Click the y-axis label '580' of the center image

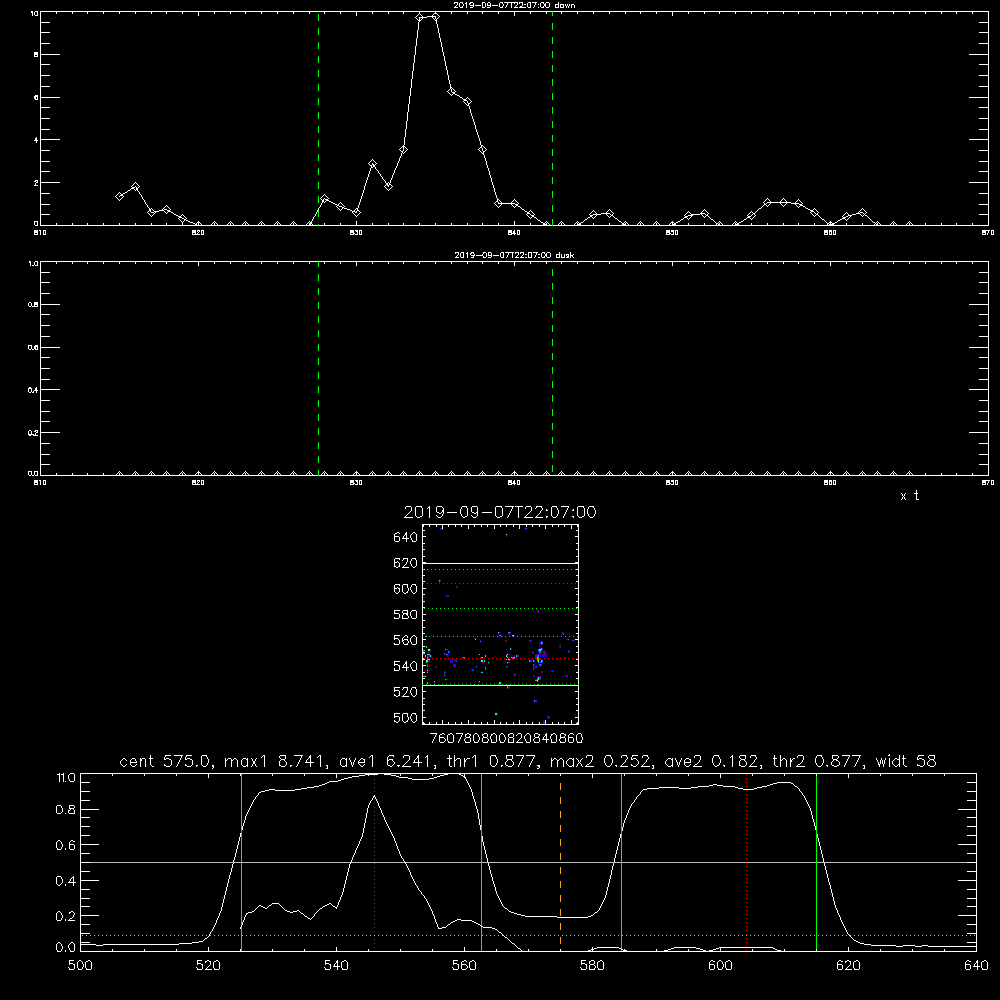tap(405, 615)
